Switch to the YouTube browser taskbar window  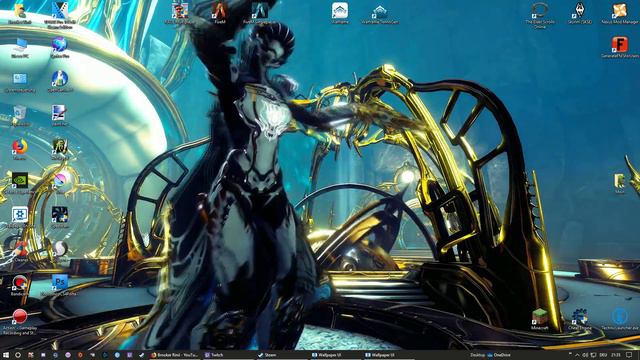point(174,355)
